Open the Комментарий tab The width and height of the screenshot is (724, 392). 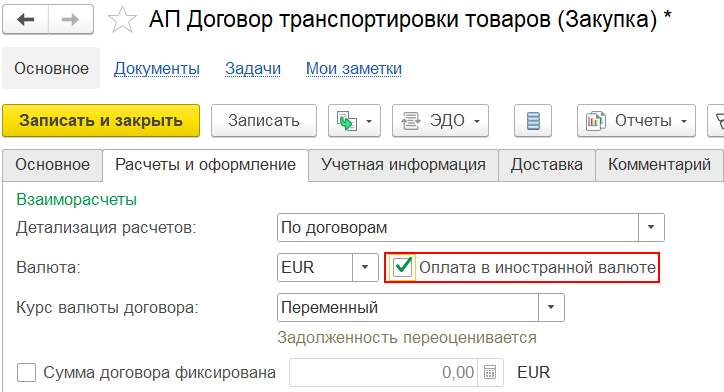[659, 165]
